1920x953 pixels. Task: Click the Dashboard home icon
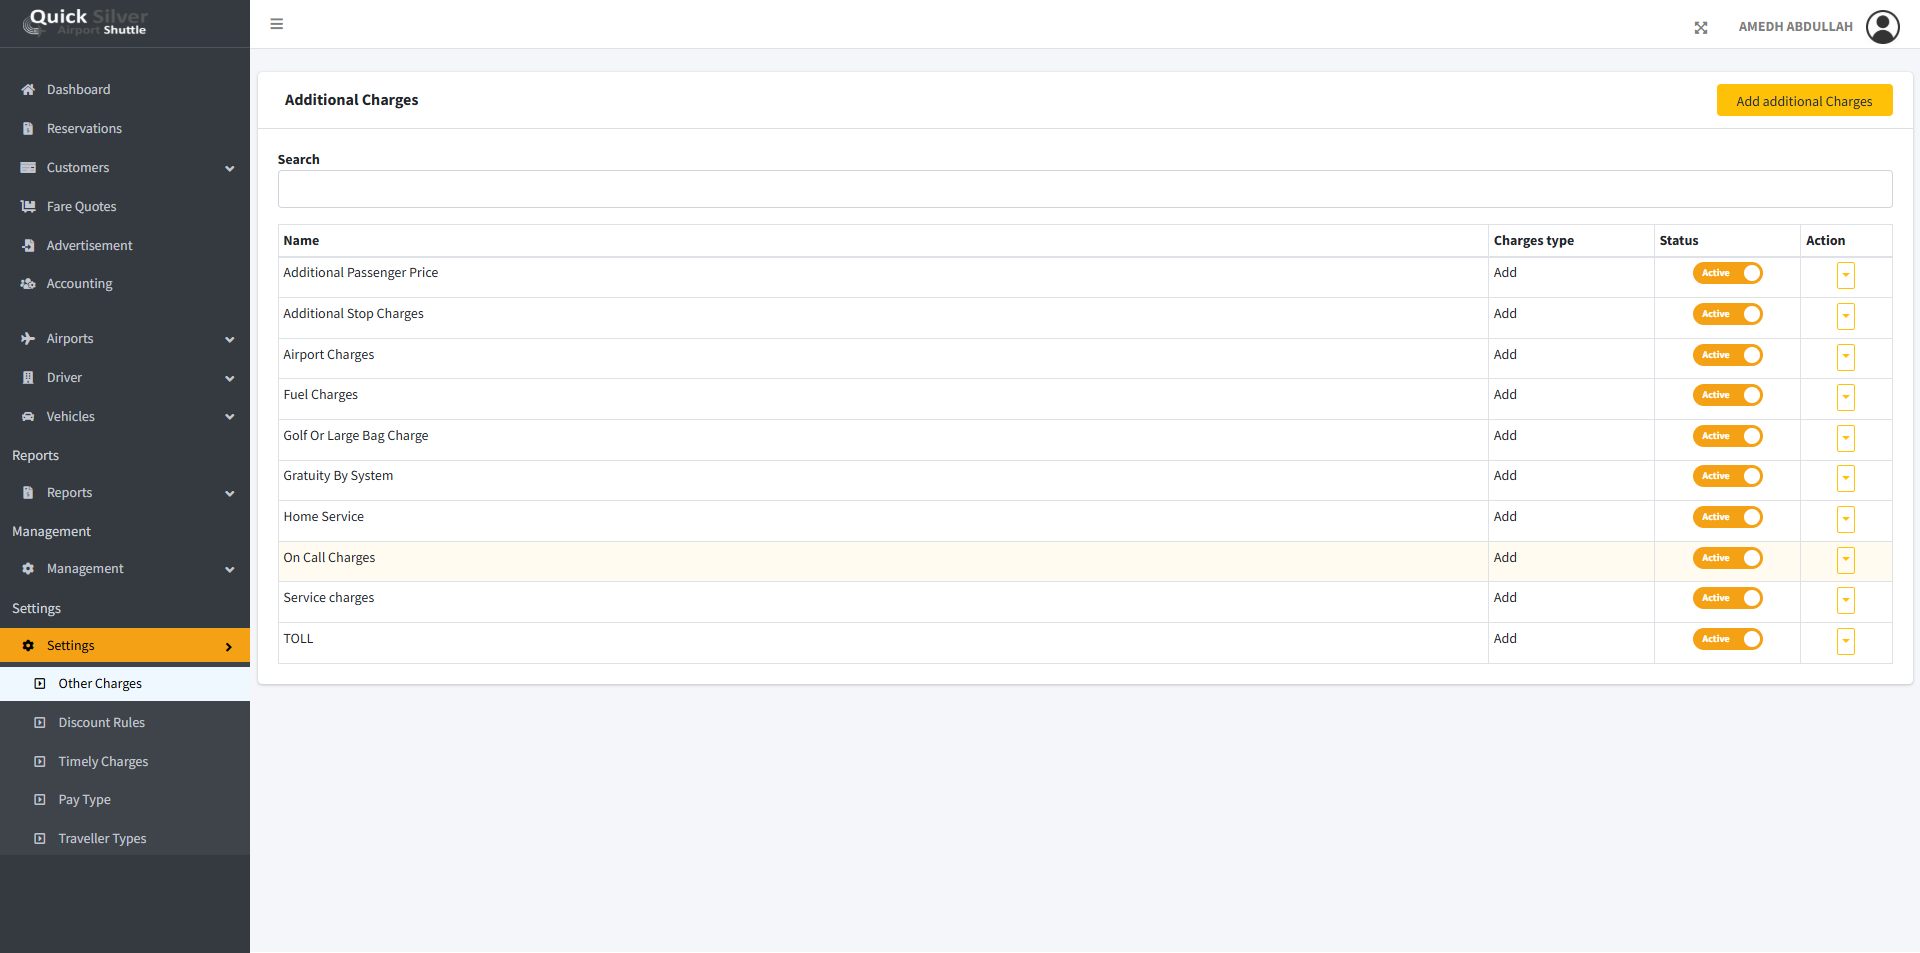tap(28, 90)
